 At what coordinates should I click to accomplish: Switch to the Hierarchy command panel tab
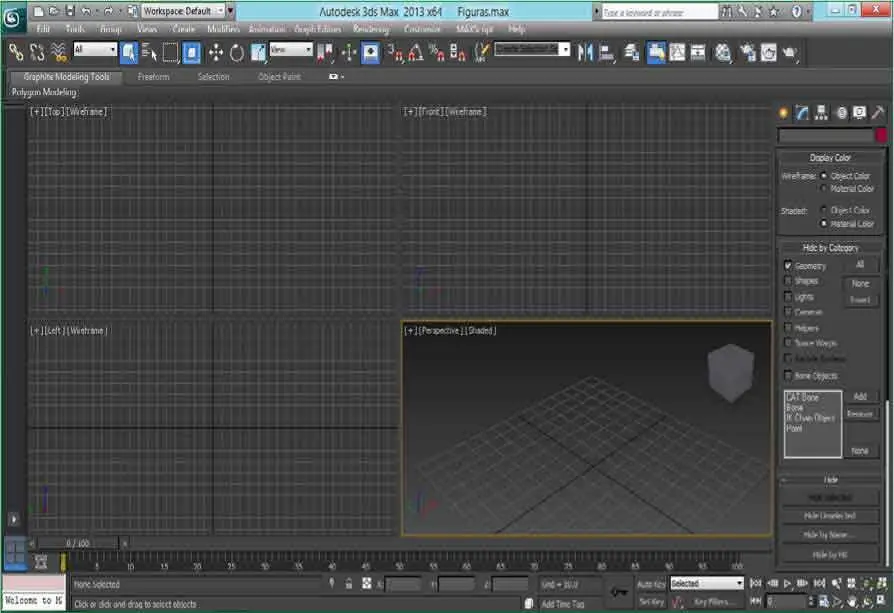click(821, 113)
